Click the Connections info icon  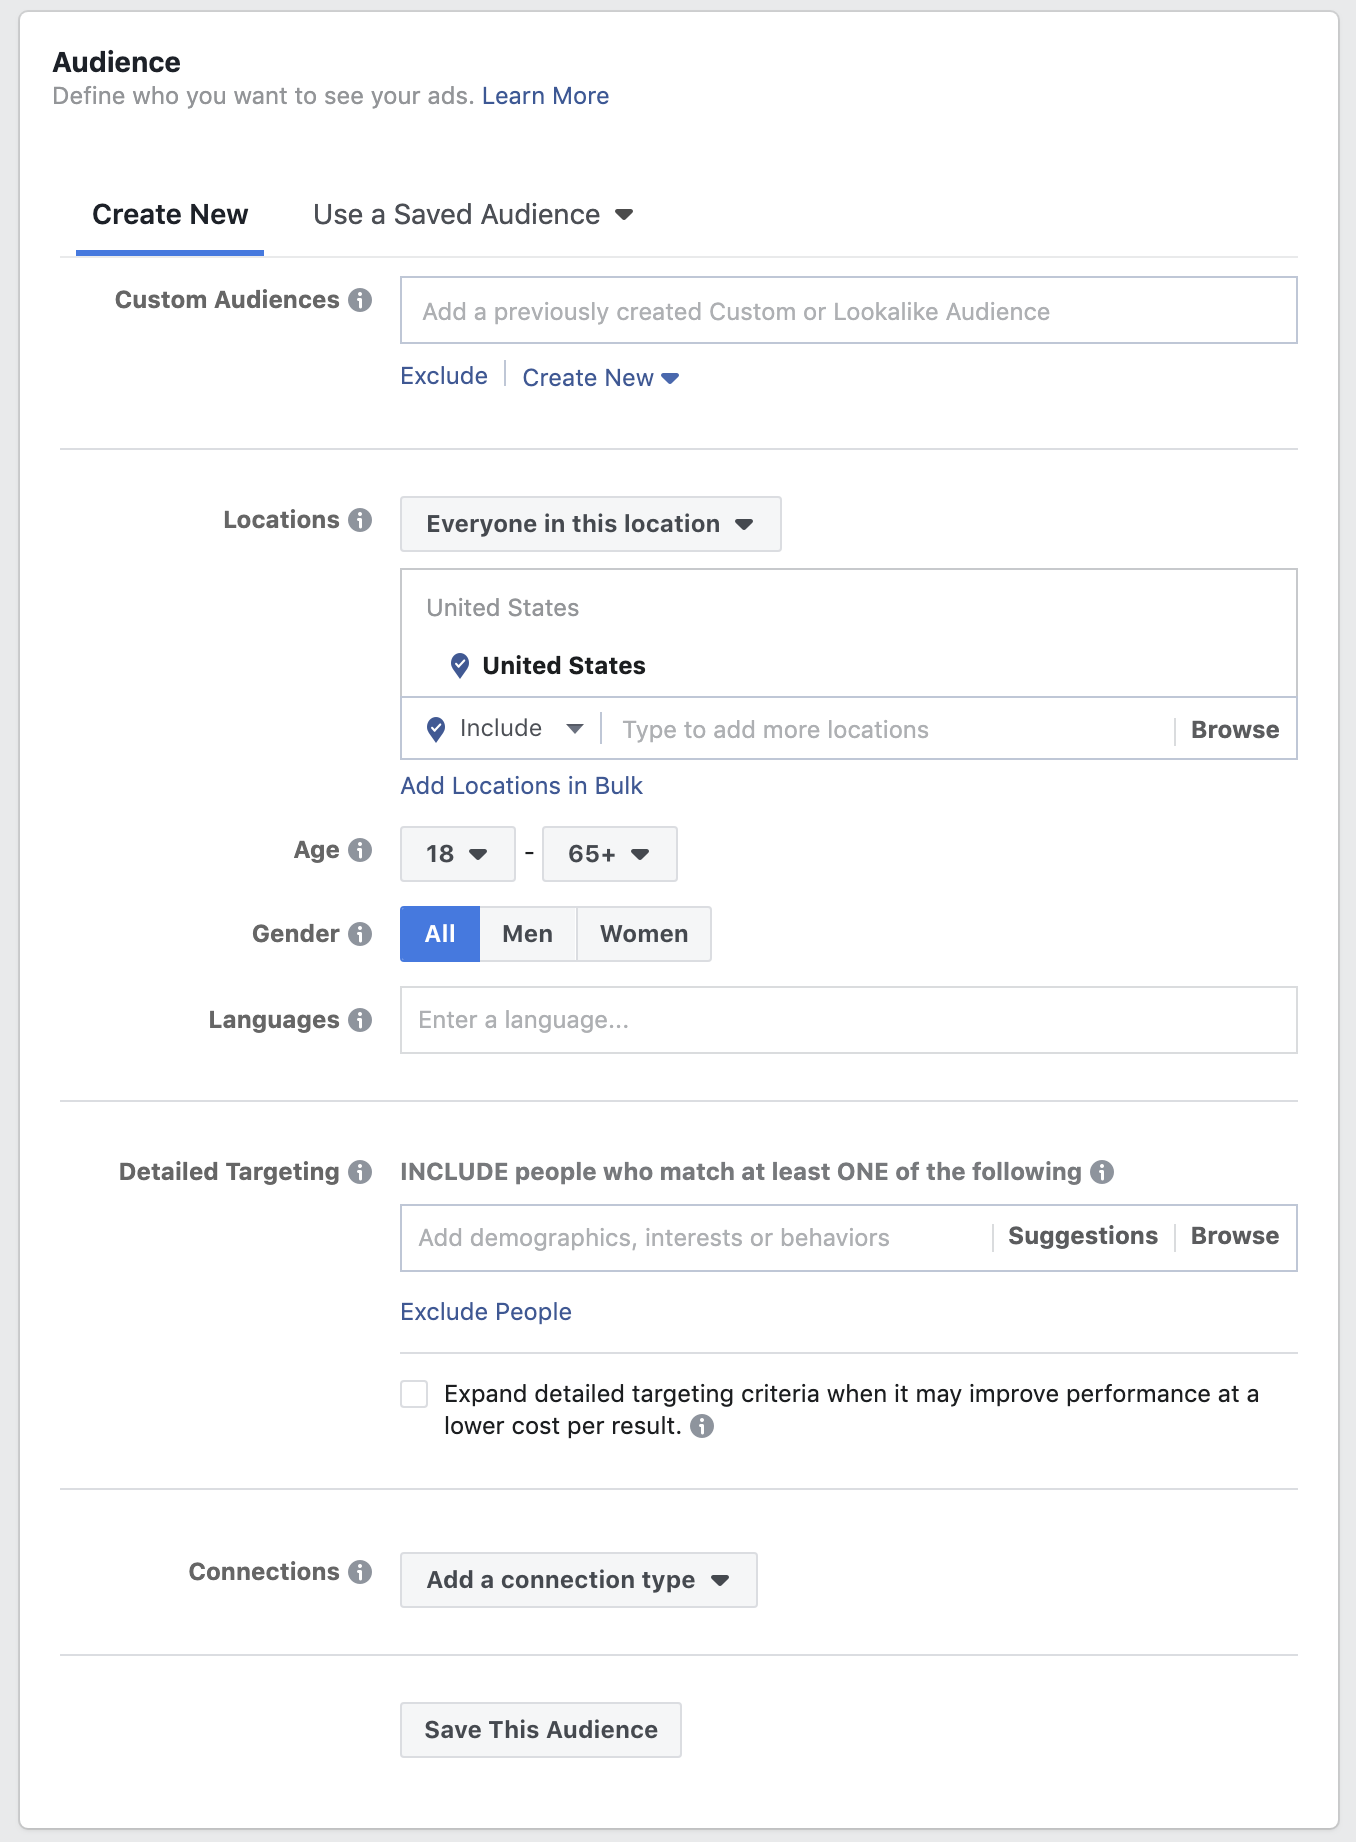tap(360, 1572)
